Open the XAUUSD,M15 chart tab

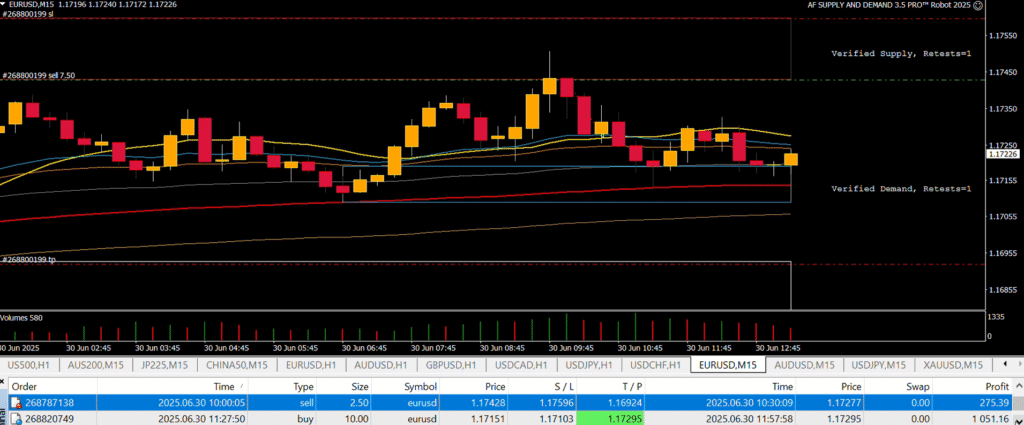pyautogui.click(x=951, y=365)
